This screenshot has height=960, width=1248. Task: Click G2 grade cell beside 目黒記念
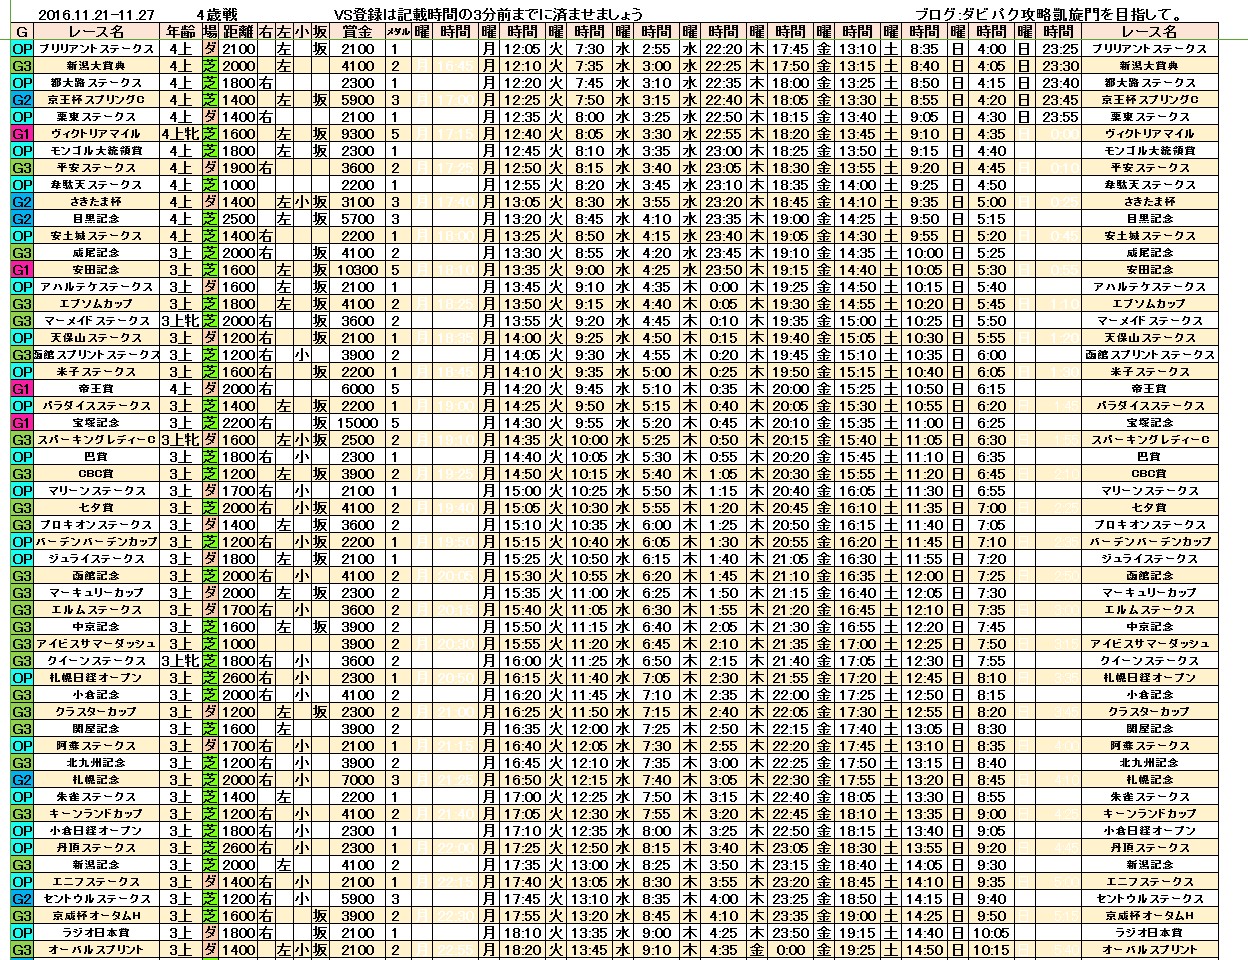click(22, 219)
